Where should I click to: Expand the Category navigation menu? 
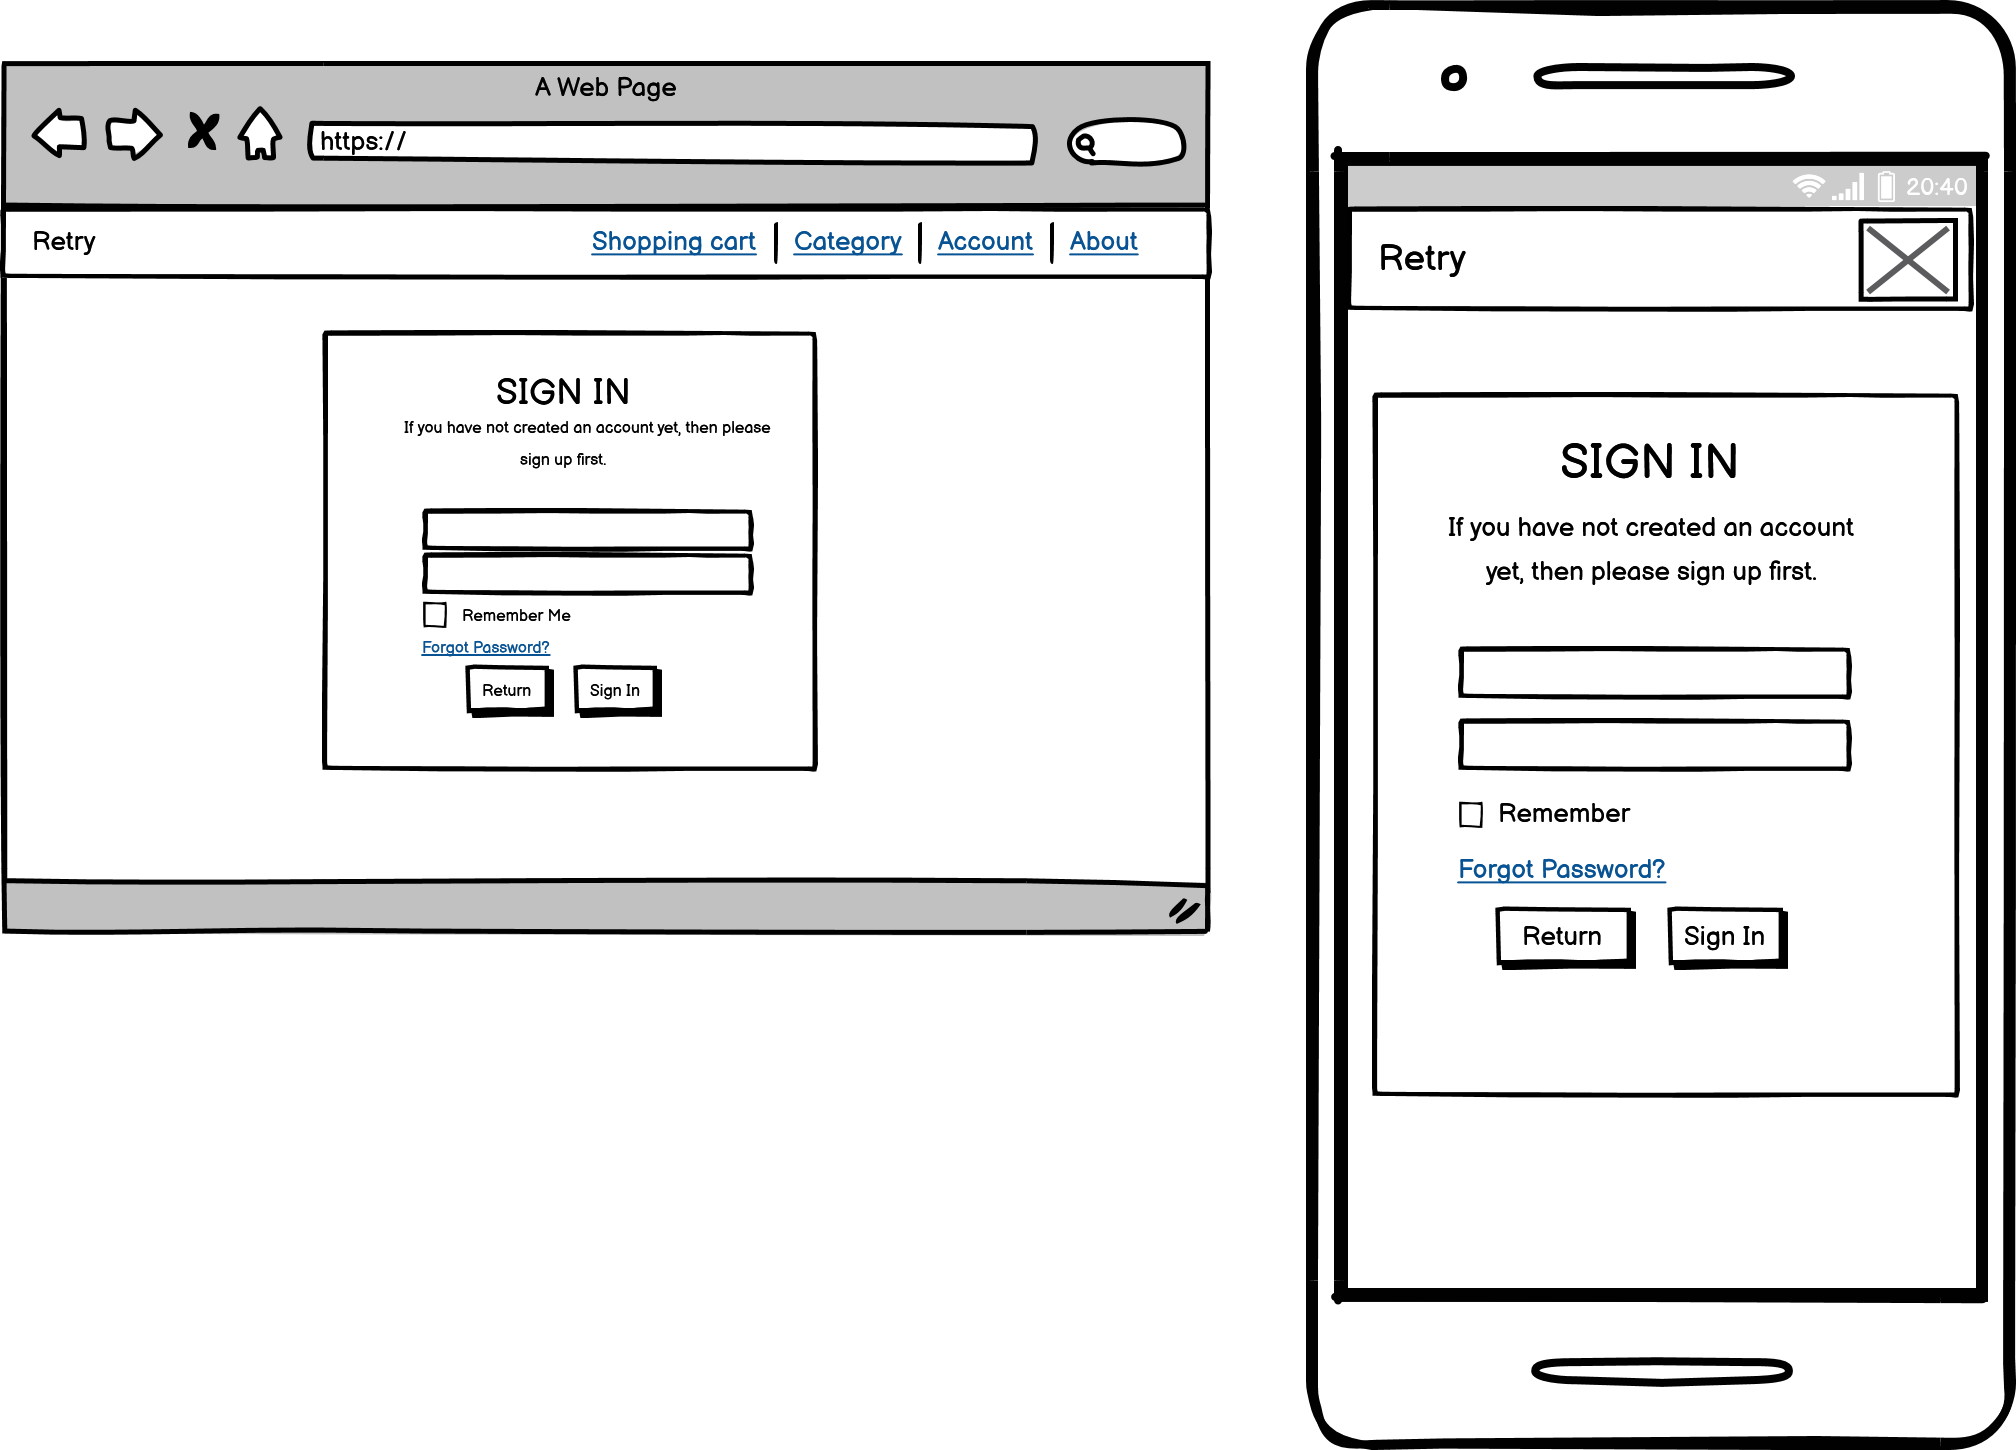coord(845,241)
